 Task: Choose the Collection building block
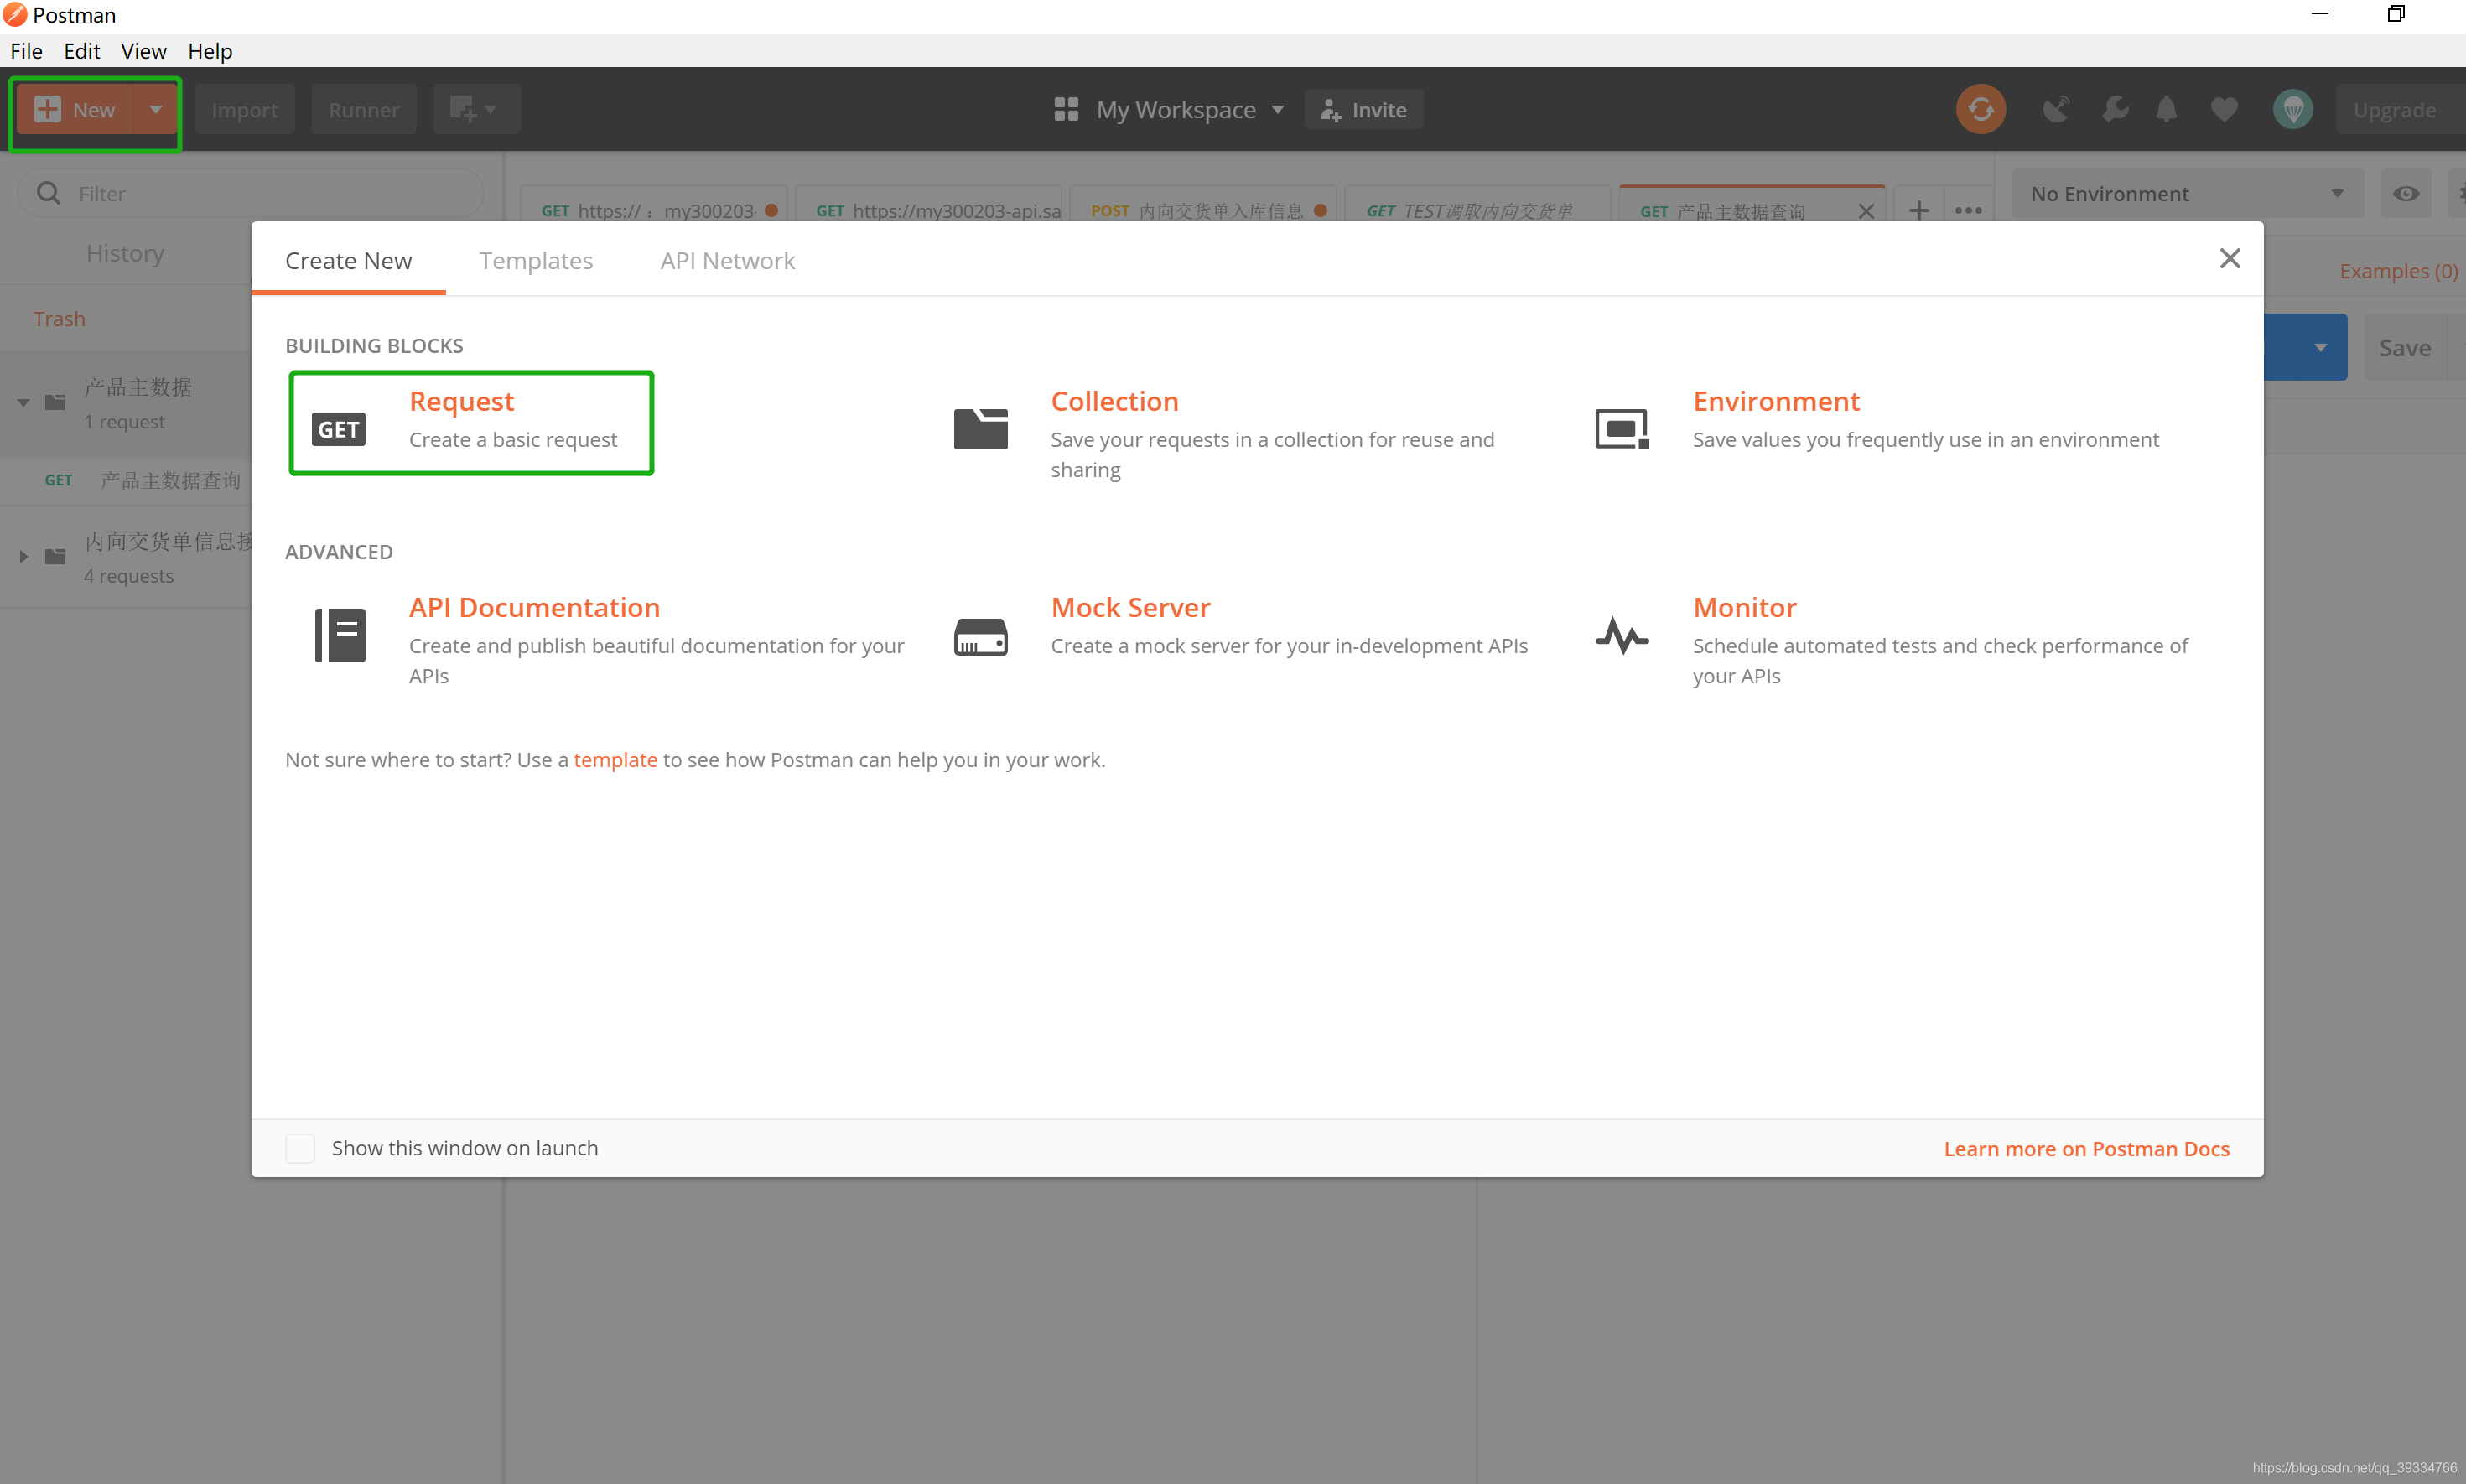point(1114,401)
